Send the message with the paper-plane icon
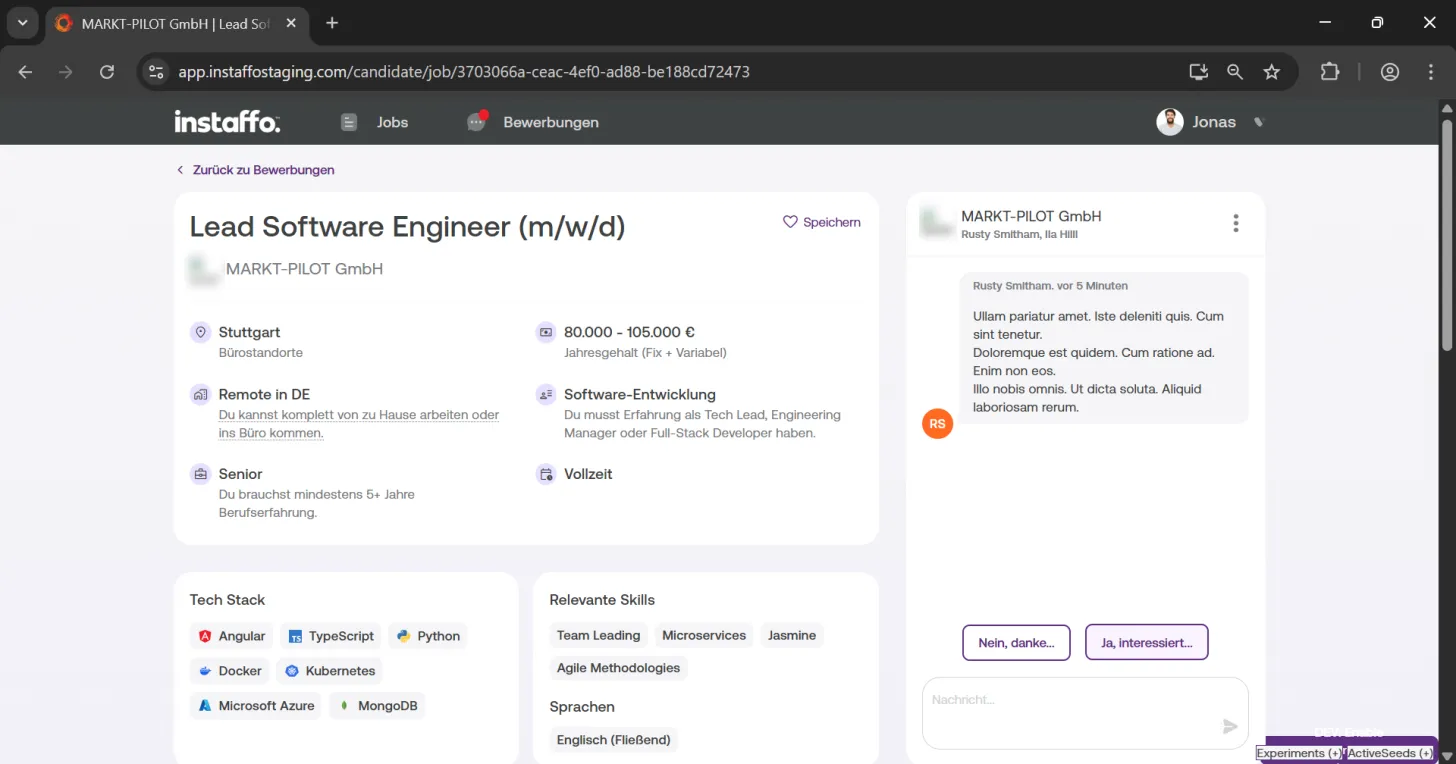This screenshot has height=764, width=1456. pos(1230,727)
